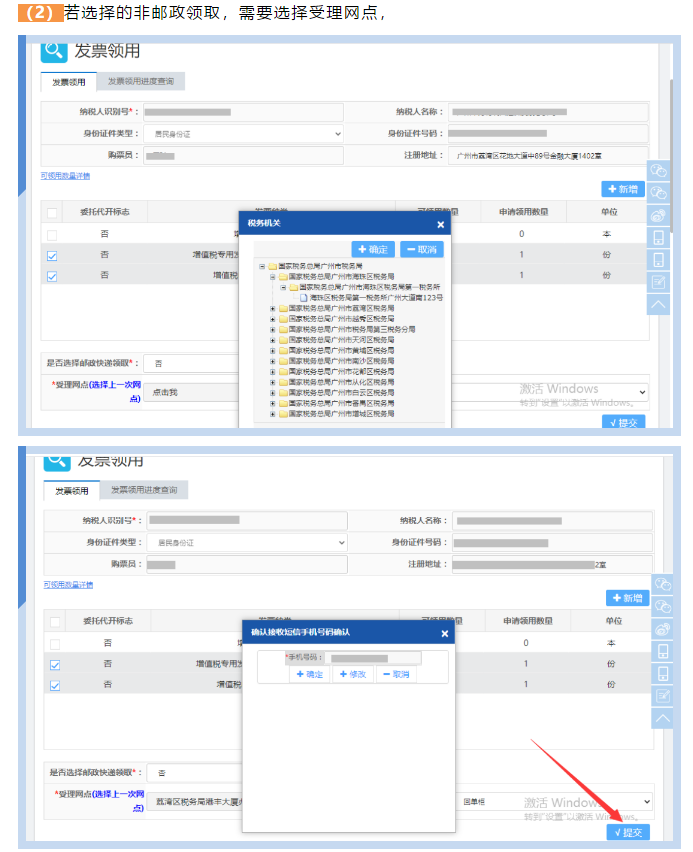Close the 税务机关 dialog with the X
The height and width of the screenshot is (852, 693).
[441, 225]
